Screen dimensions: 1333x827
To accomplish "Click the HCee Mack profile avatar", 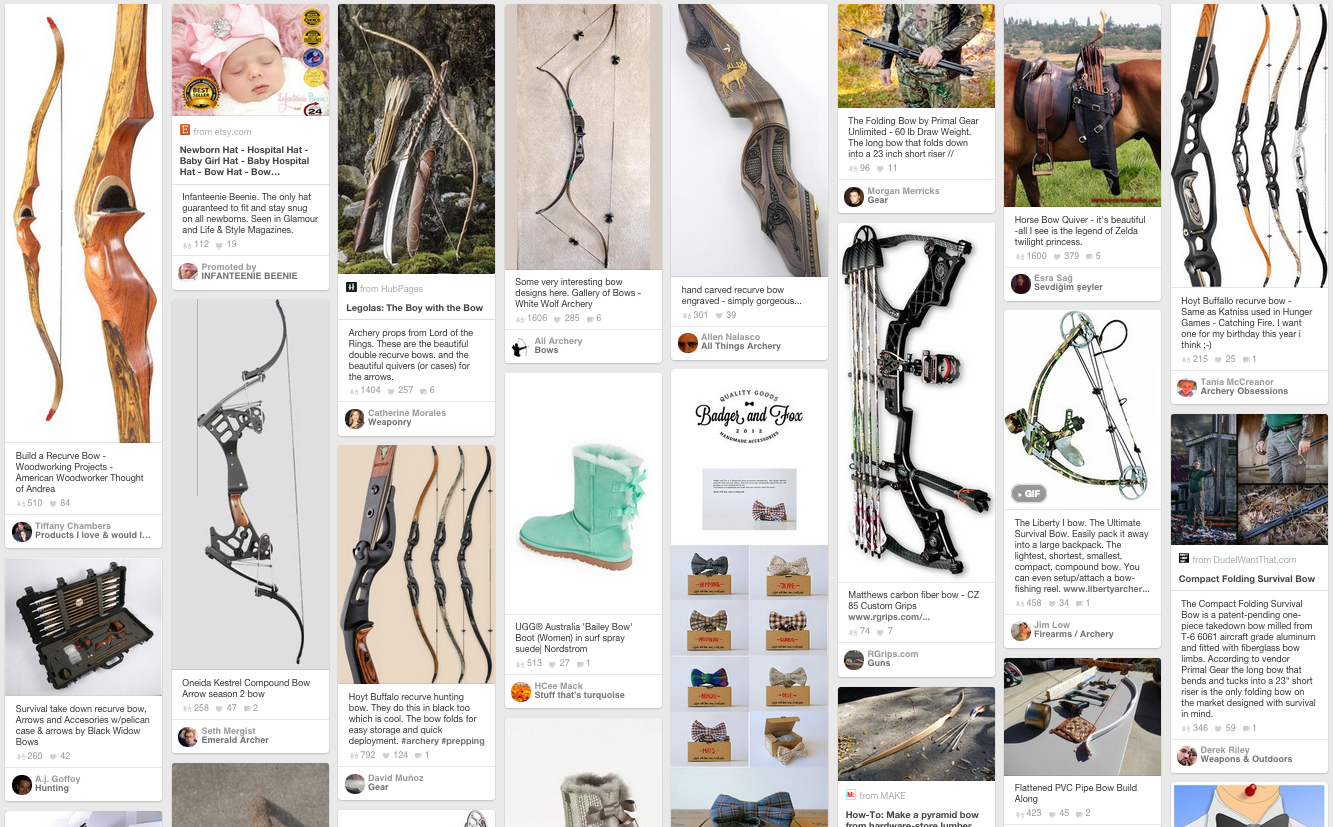I will 520,691.
